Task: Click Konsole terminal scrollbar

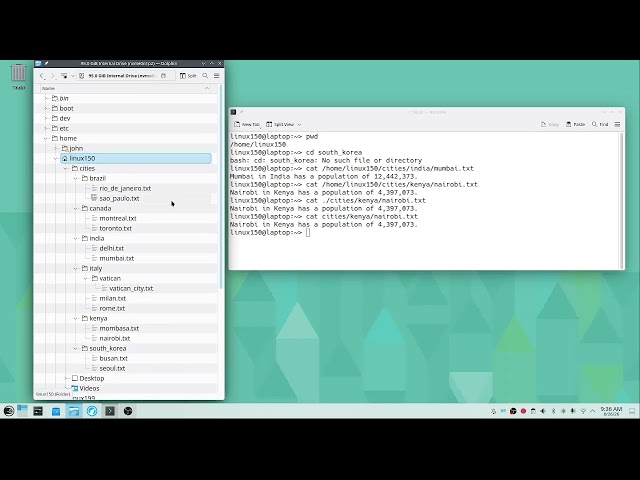Action: 622,200
